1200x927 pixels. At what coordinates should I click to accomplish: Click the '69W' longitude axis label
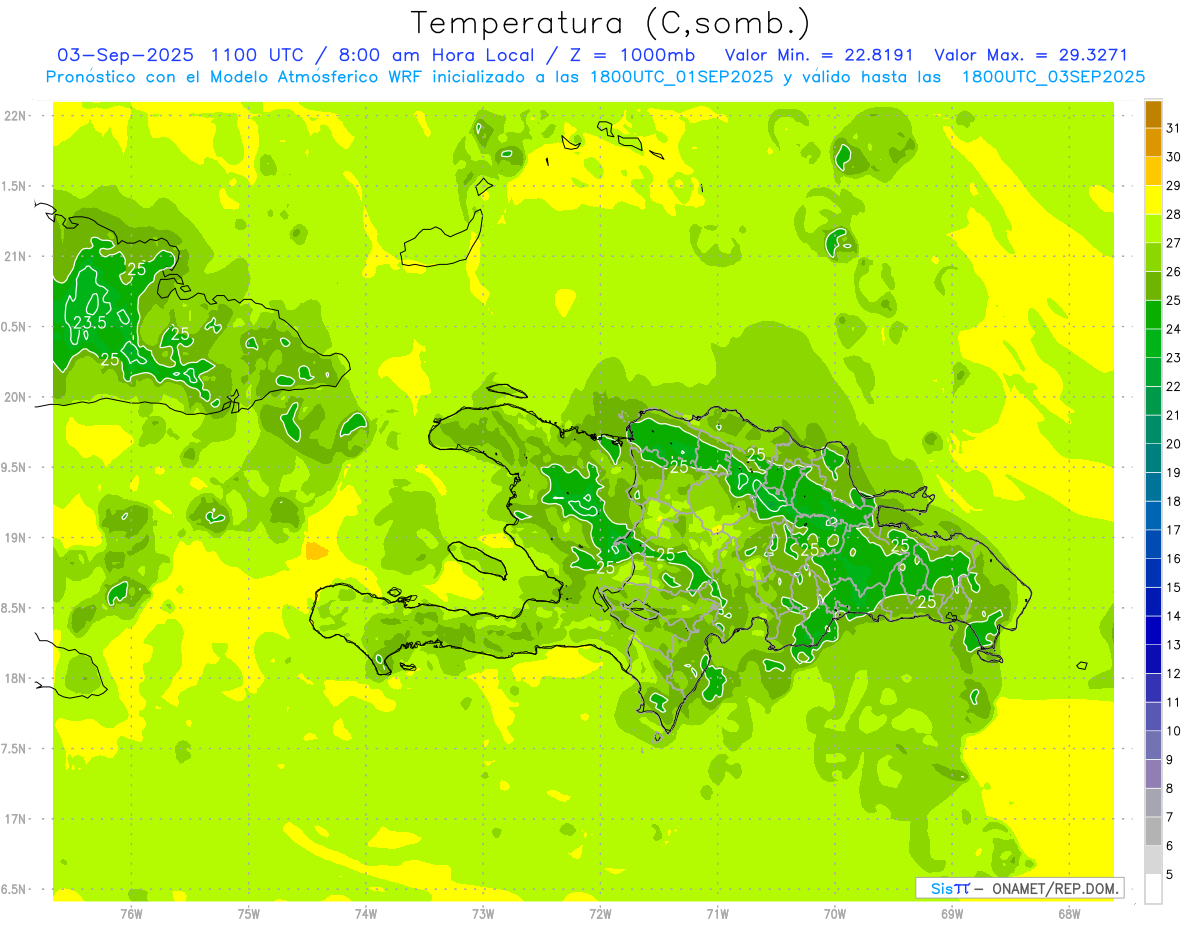click(951, 914)
